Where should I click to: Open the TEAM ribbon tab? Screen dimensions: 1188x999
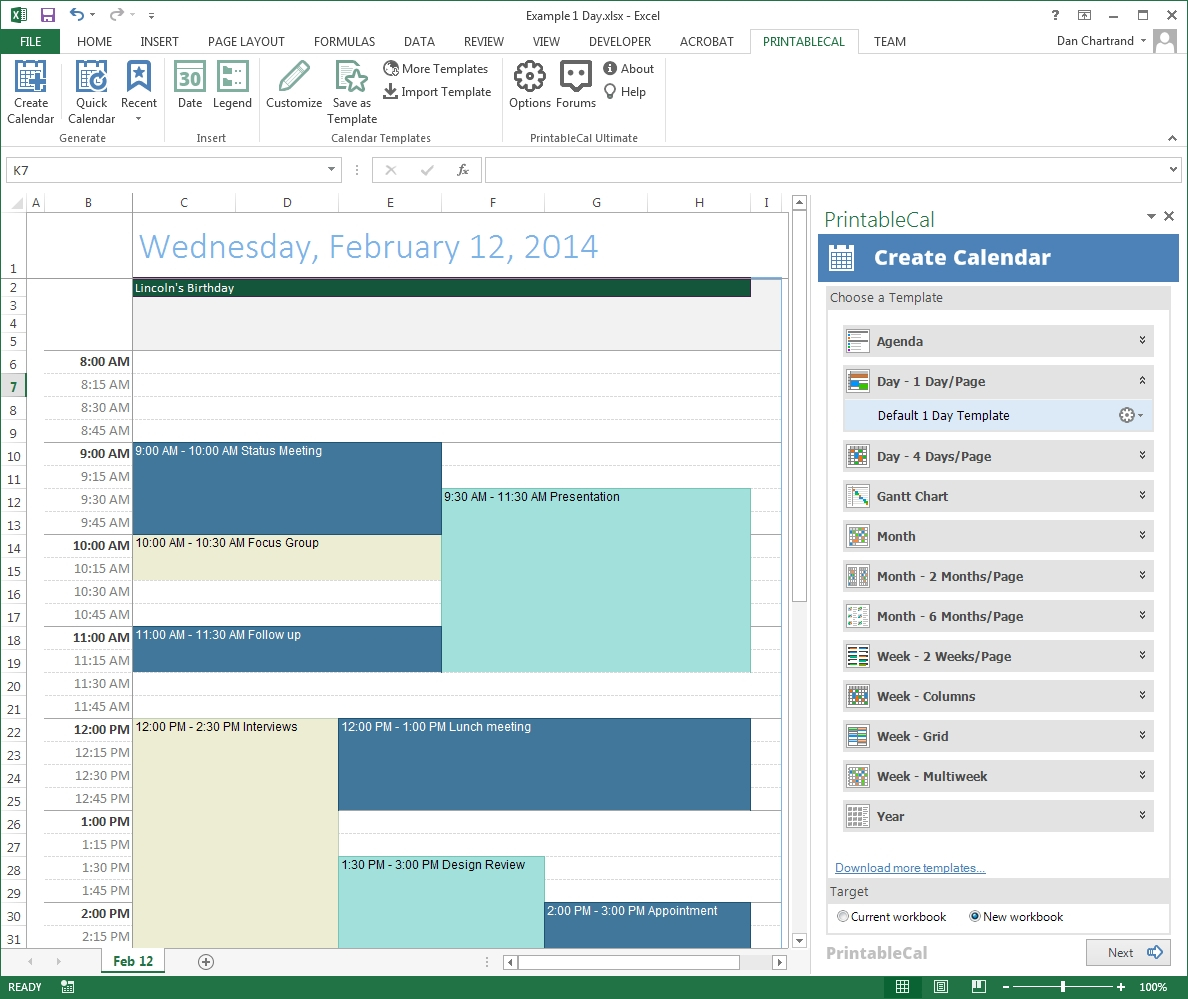click(x=889, y=42)
